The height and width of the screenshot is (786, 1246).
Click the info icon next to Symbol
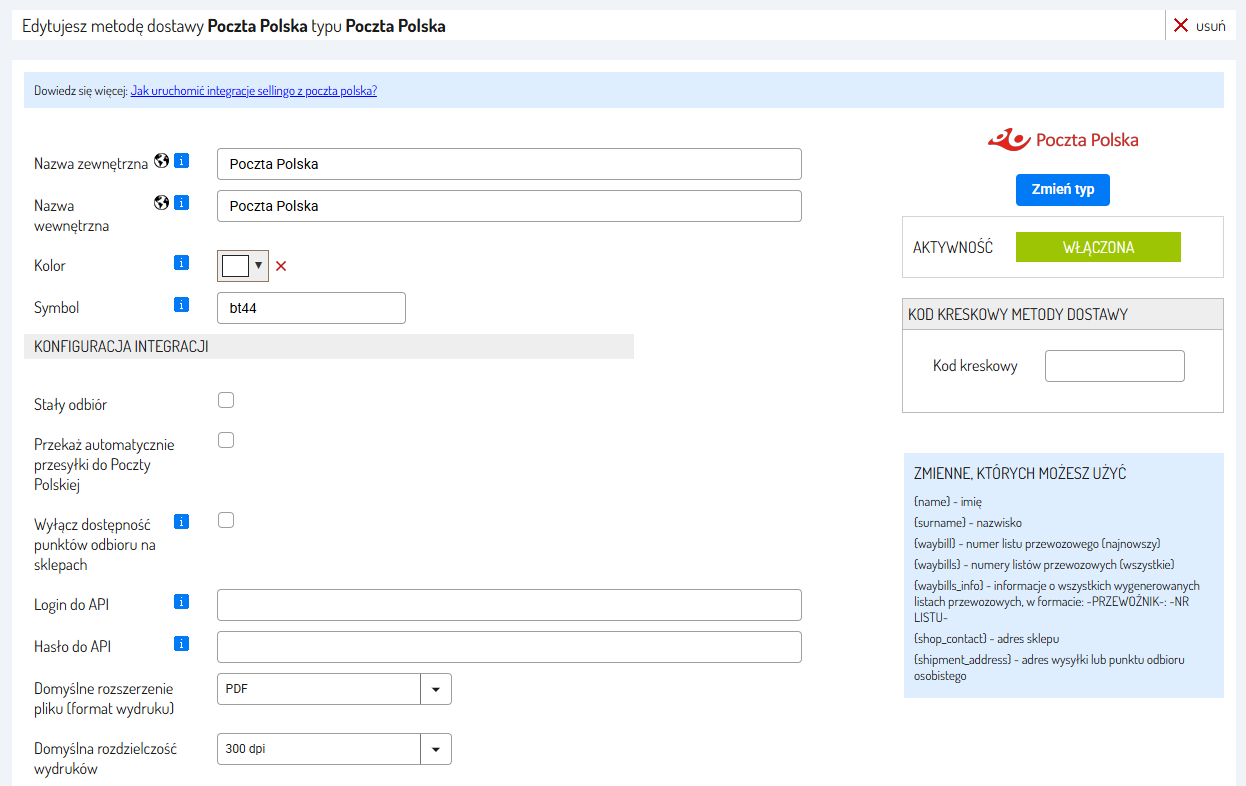point(181,305)
